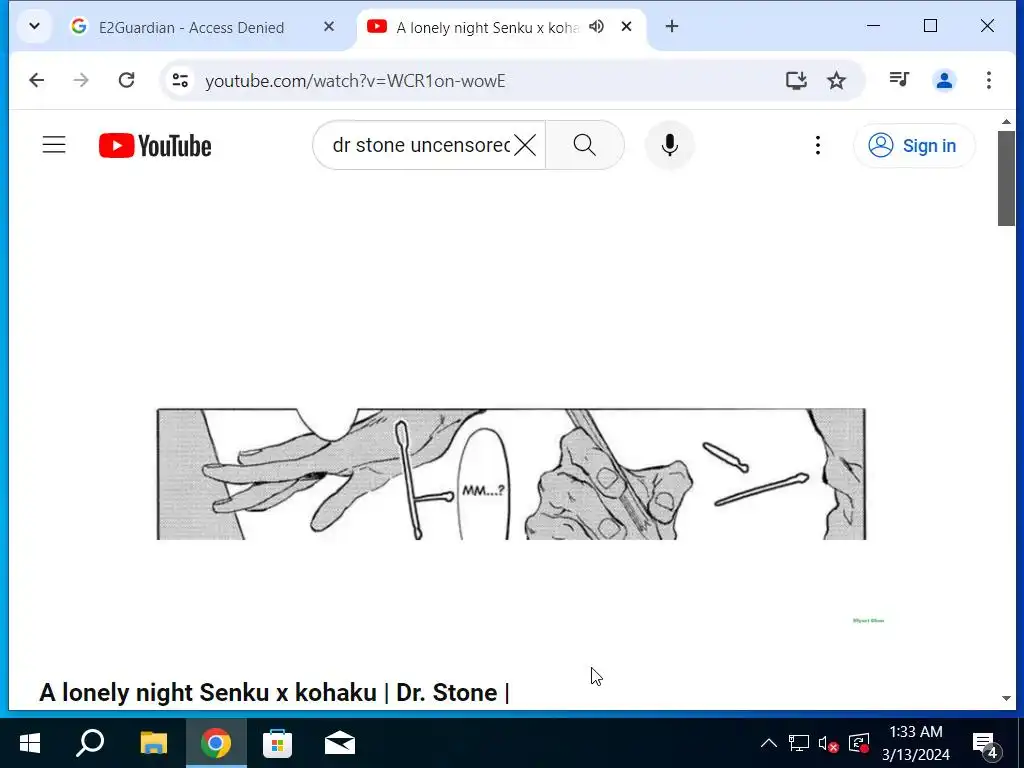This screenshot has width=1024, height=768.
Task: Open Chrome profile avatar
Action: (944, 80)
